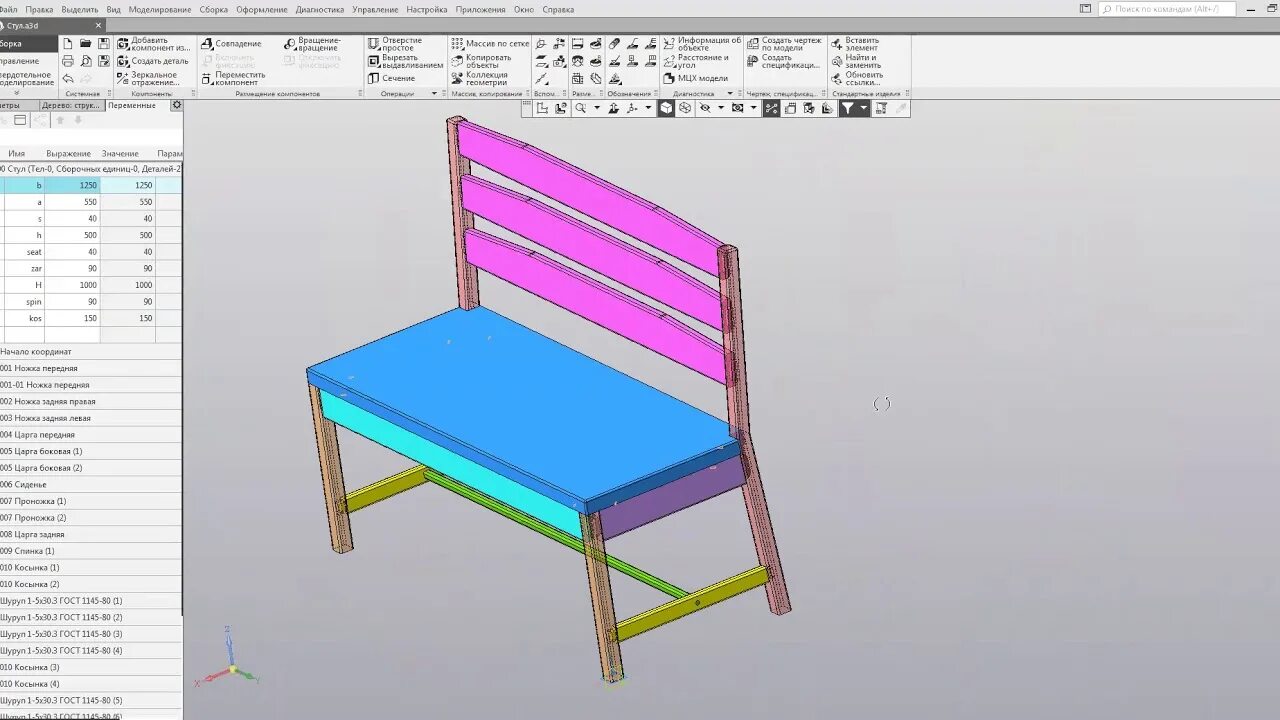Click the printer icon
This screenshot has width=1280, height=720.
pos(68,61)
